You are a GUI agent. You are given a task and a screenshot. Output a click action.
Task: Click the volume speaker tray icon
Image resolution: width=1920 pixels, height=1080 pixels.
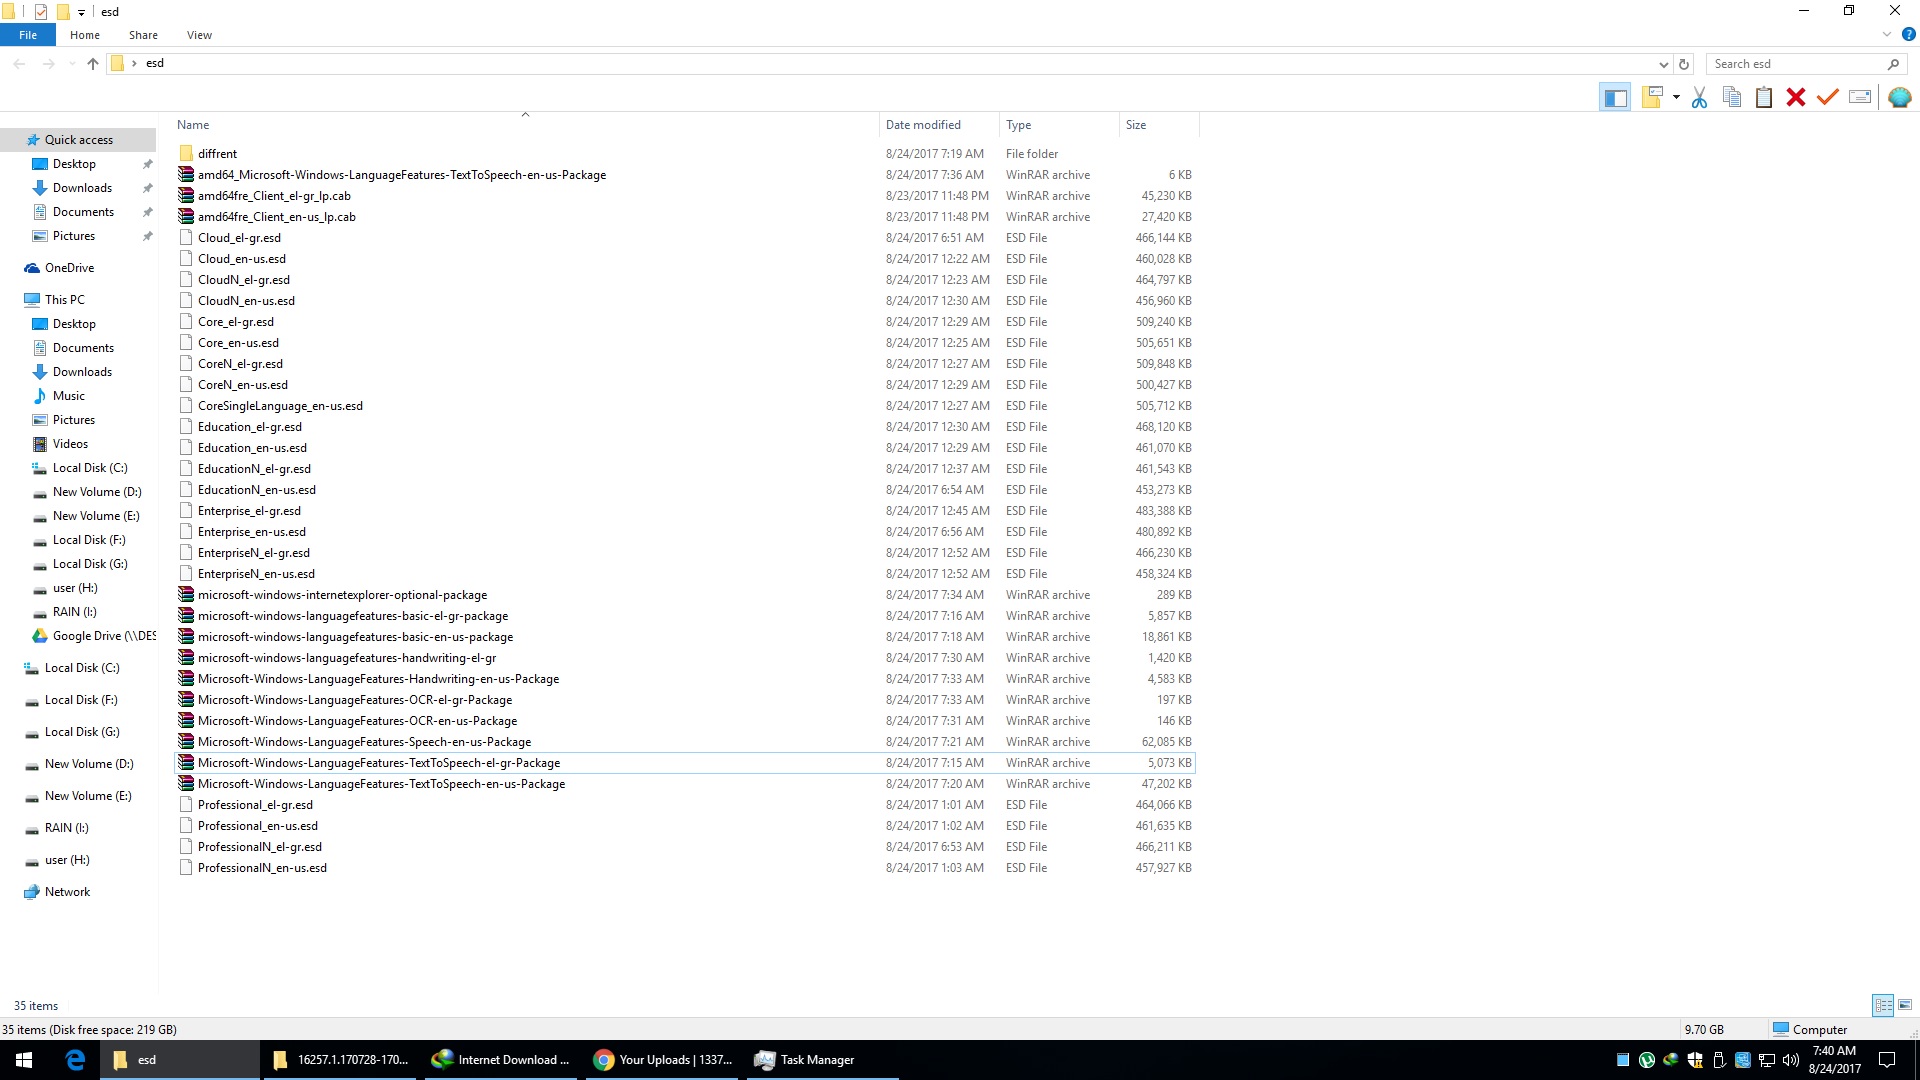click(1791, 1060)
